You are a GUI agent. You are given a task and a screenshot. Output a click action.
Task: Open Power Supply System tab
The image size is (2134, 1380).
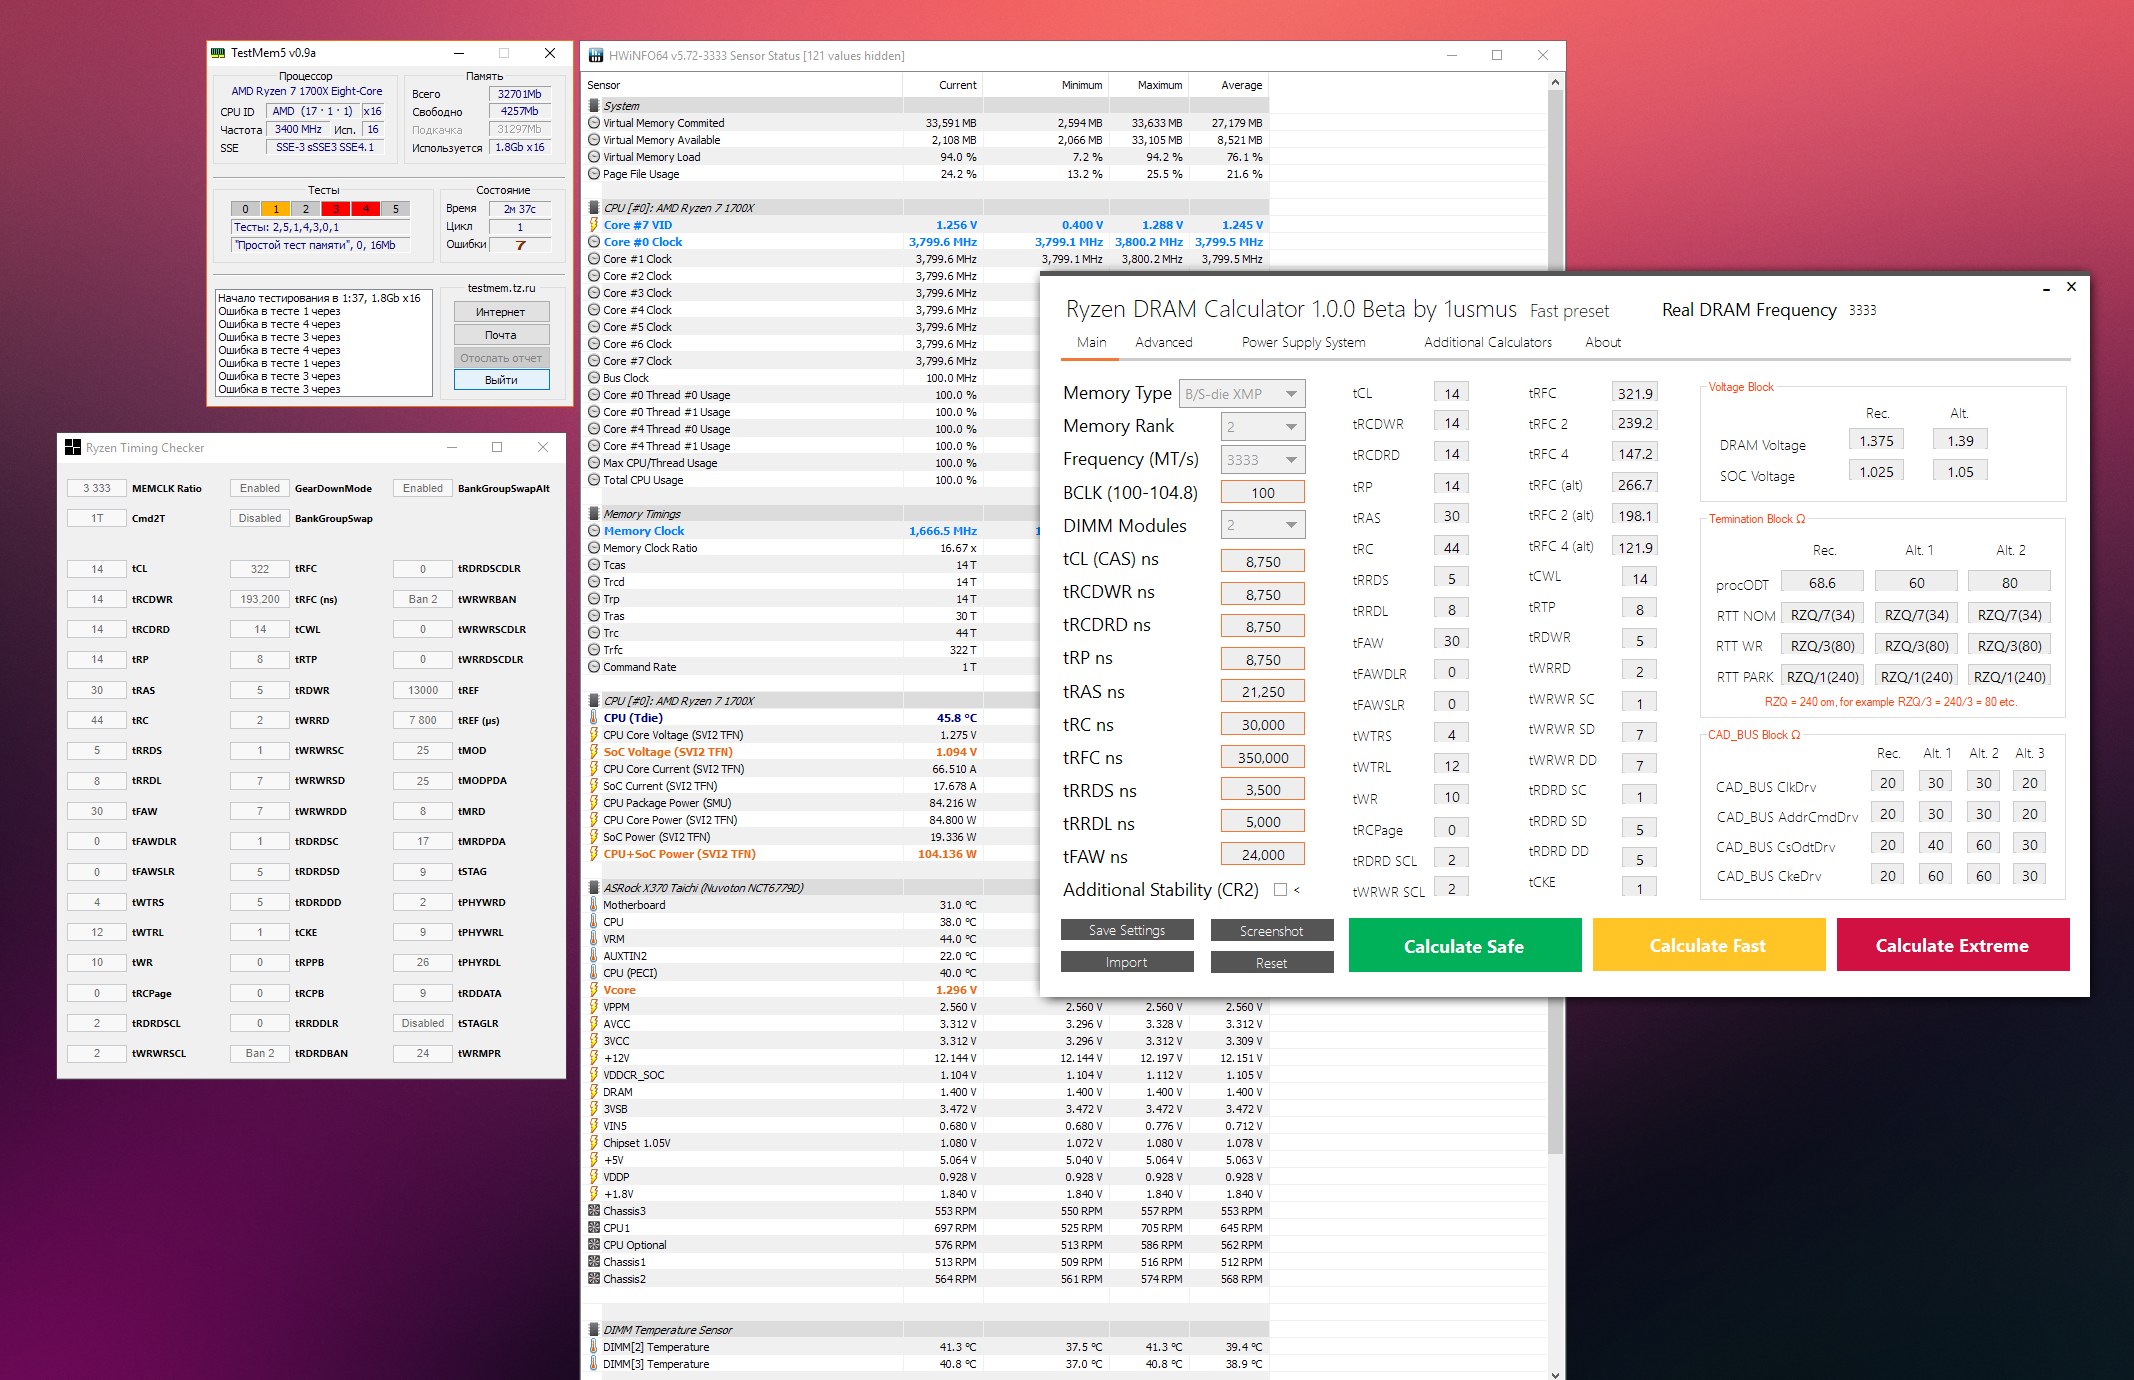coord(1302,342)
